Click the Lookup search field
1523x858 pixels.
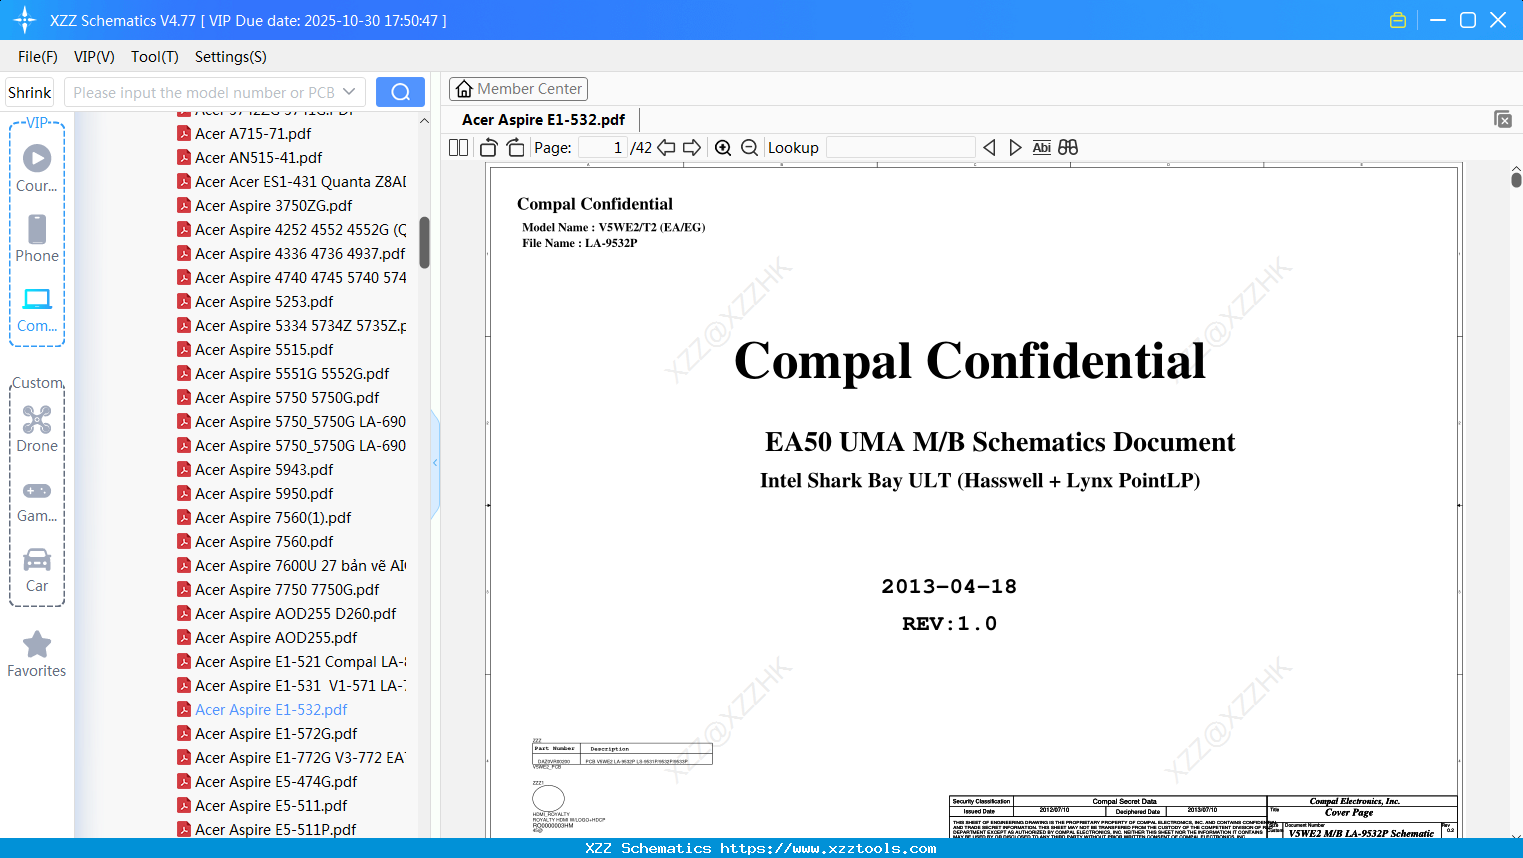[901, 148]
